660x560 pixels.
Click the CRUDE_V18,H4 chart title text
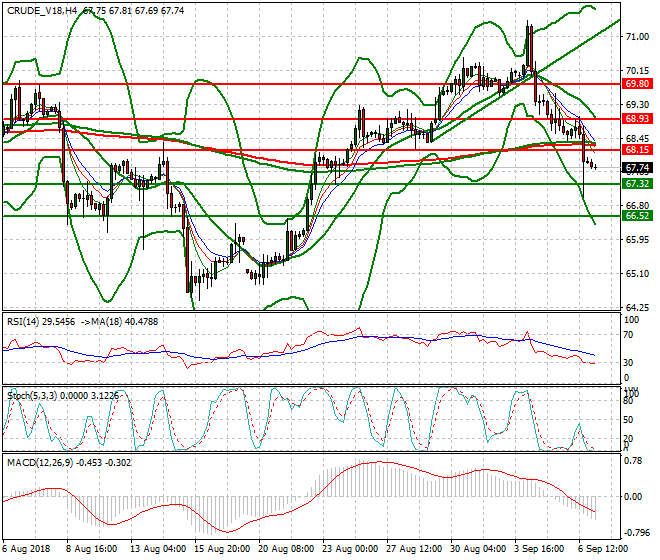(x=42, y=11)
